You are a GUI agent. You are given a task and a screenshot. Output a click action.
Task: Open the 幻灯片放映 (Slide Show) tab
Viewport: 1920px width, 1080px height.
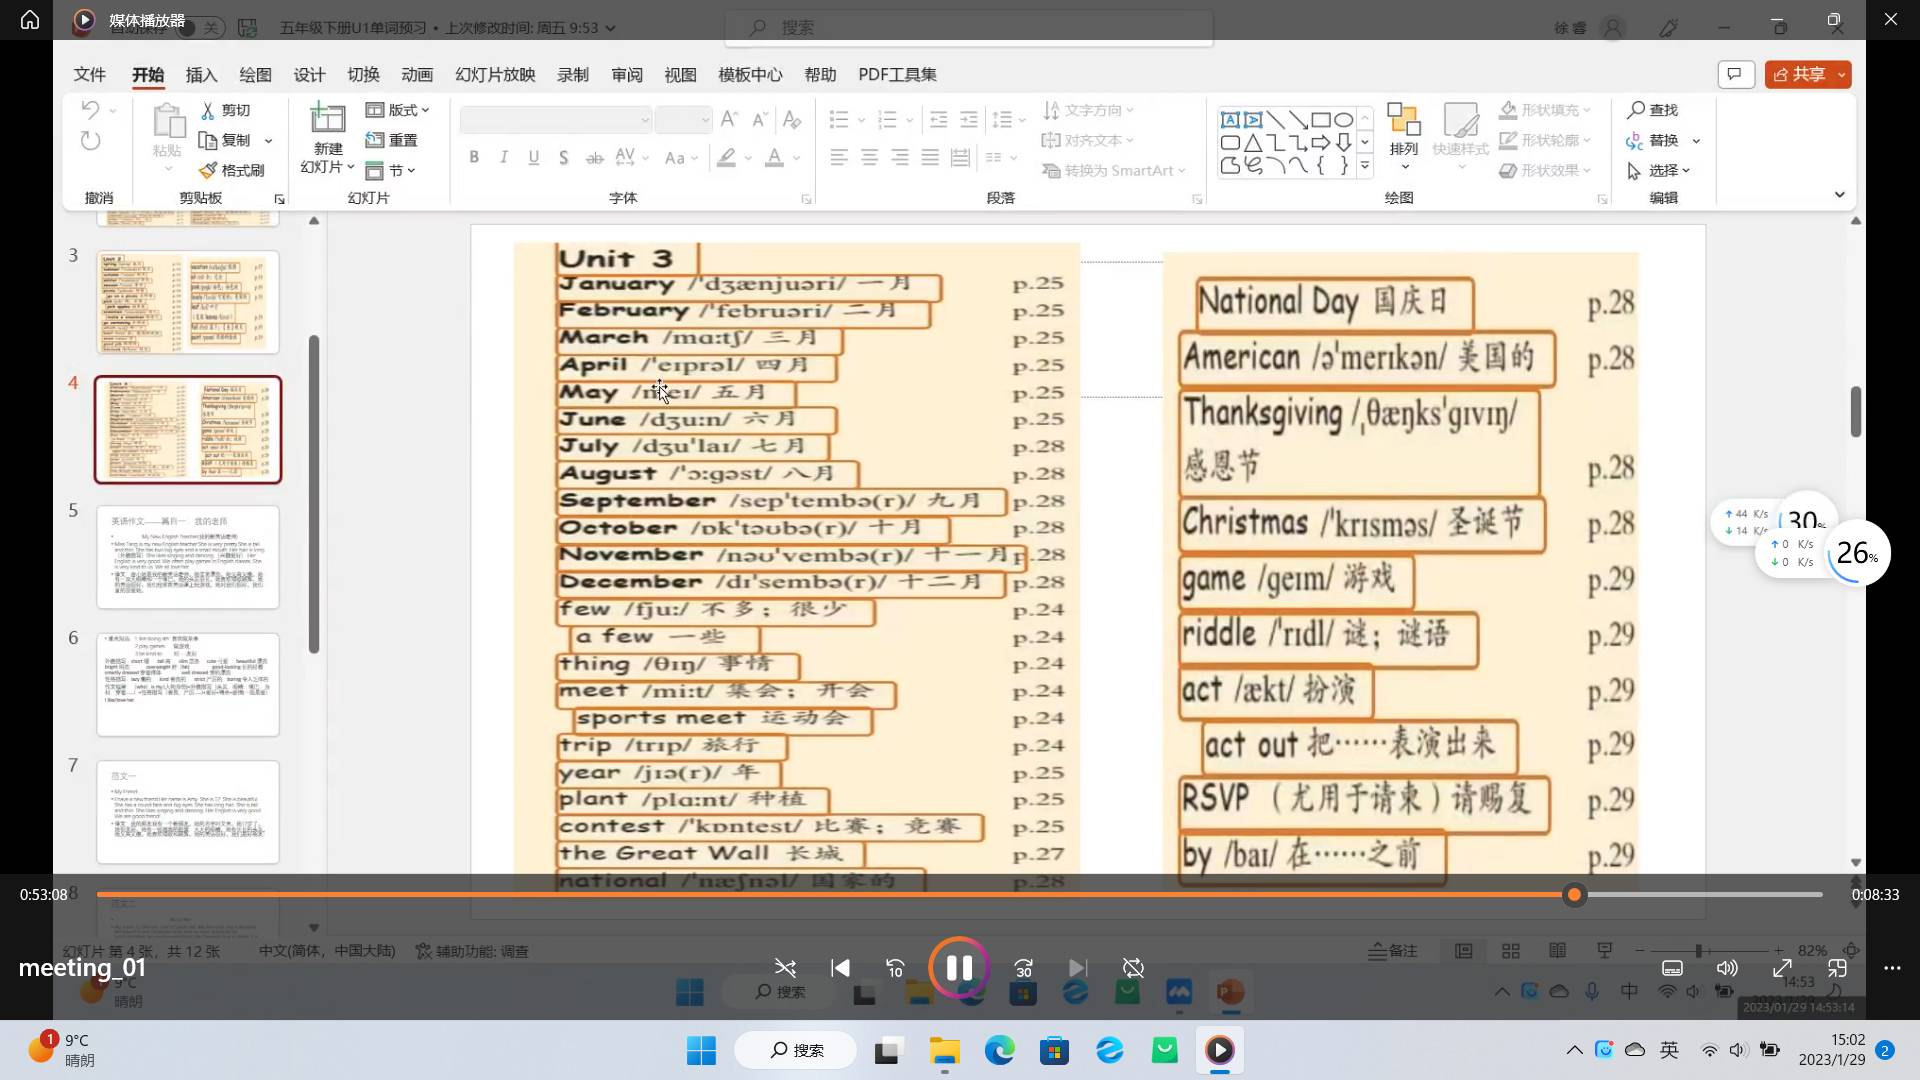pos(495,75)
